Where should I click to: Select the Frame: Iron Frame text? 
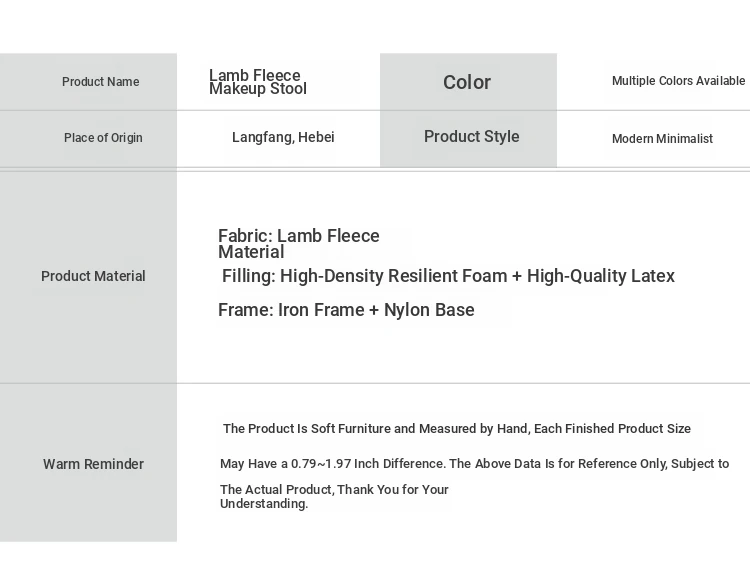[x=291, y=310]
